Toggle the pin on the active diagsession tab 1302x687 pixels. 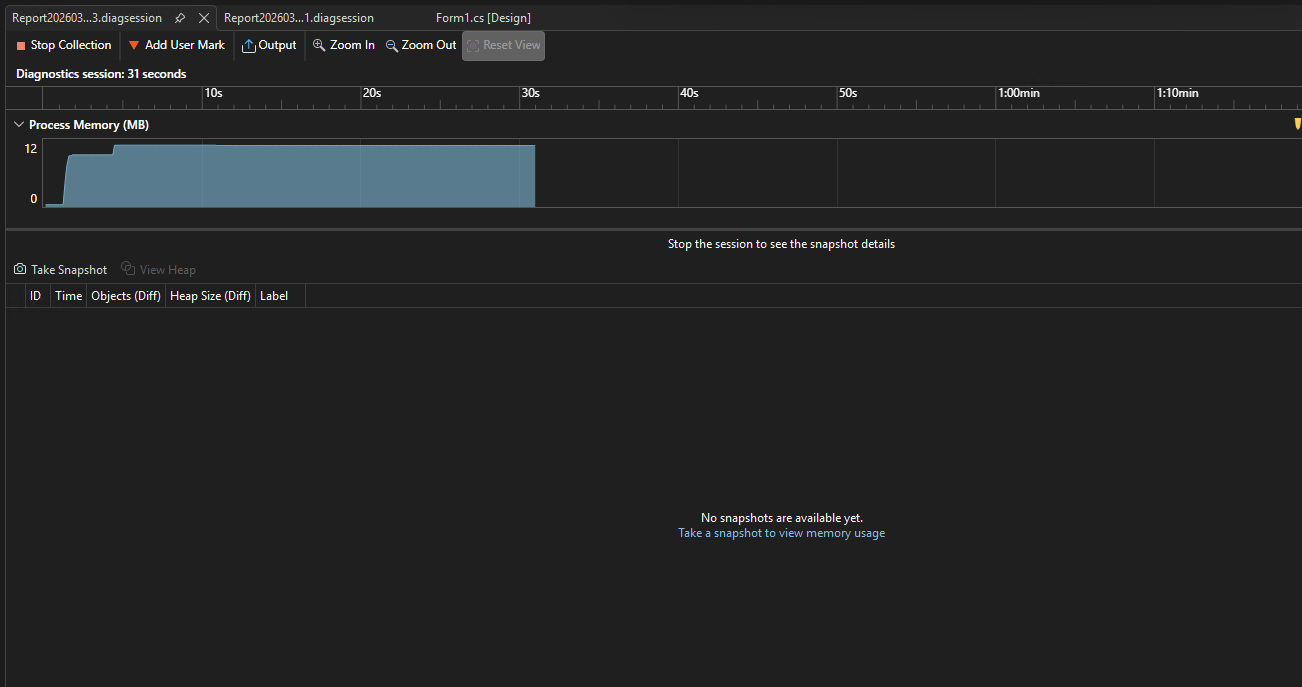[x=179, y=17]
